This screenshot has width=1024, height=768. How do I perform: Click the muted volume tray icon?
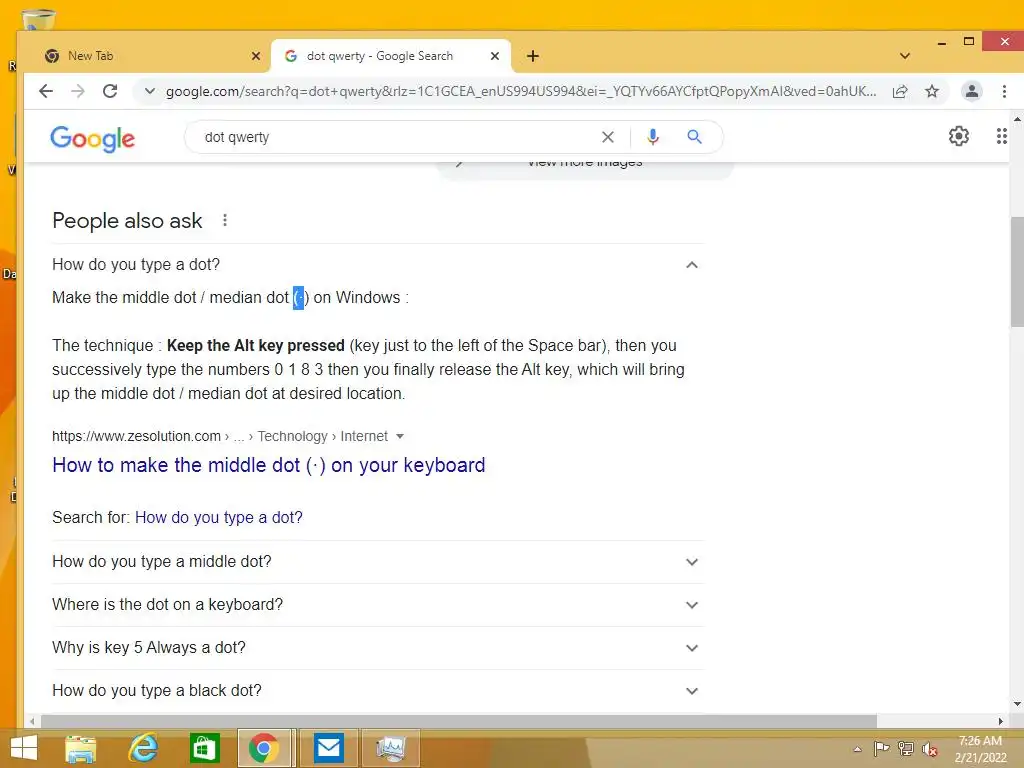[x=930, y=749]
